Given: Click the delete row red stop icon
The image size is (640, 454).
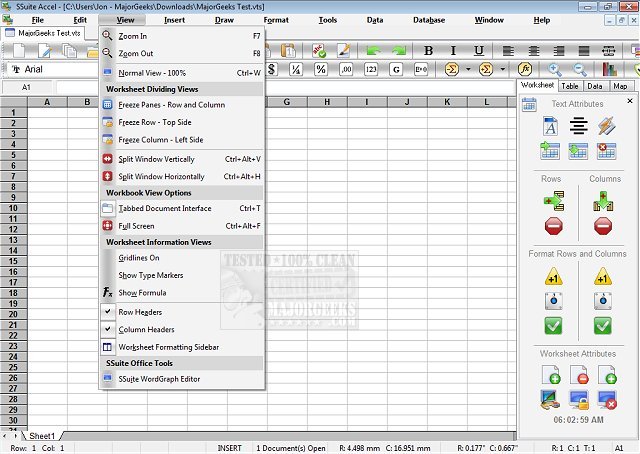Looking at the screenshot, I should 553,226.
